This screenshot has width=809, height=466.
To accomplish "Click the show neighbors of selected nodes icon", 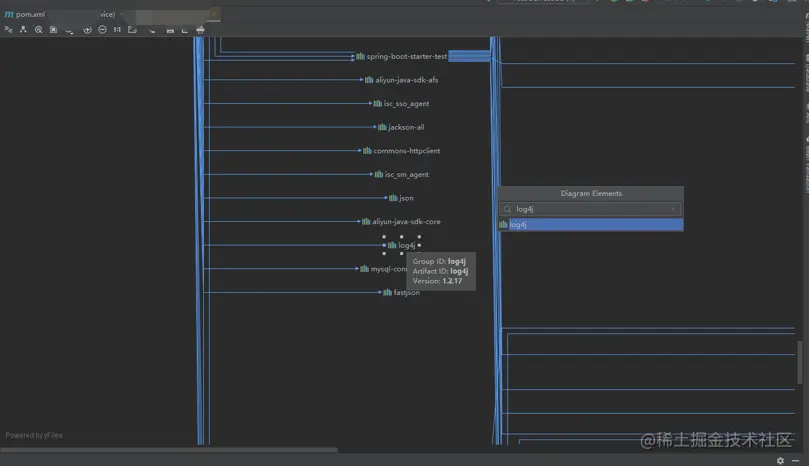I will (x=23, y=30).
